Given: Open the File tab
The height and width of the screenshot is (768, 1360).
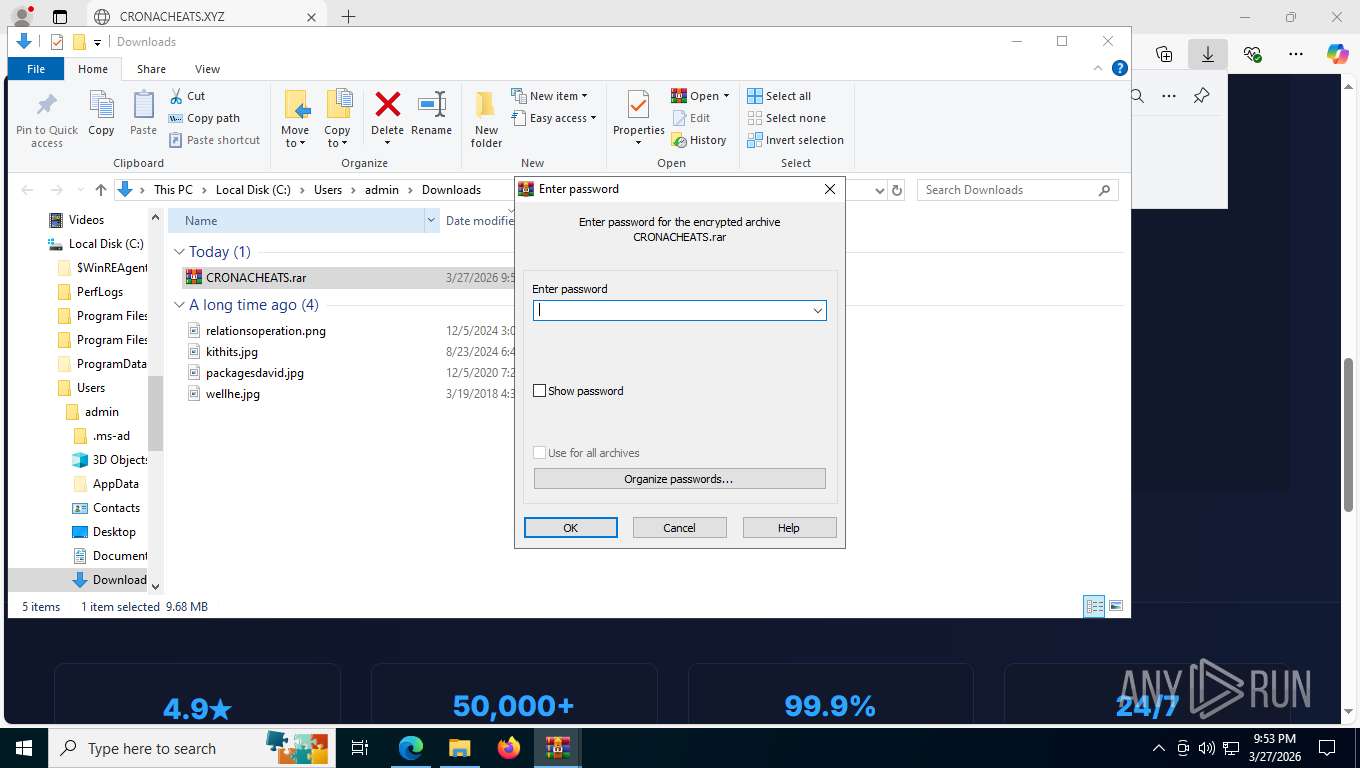Looking at the screenshot, I should point(36,69).
